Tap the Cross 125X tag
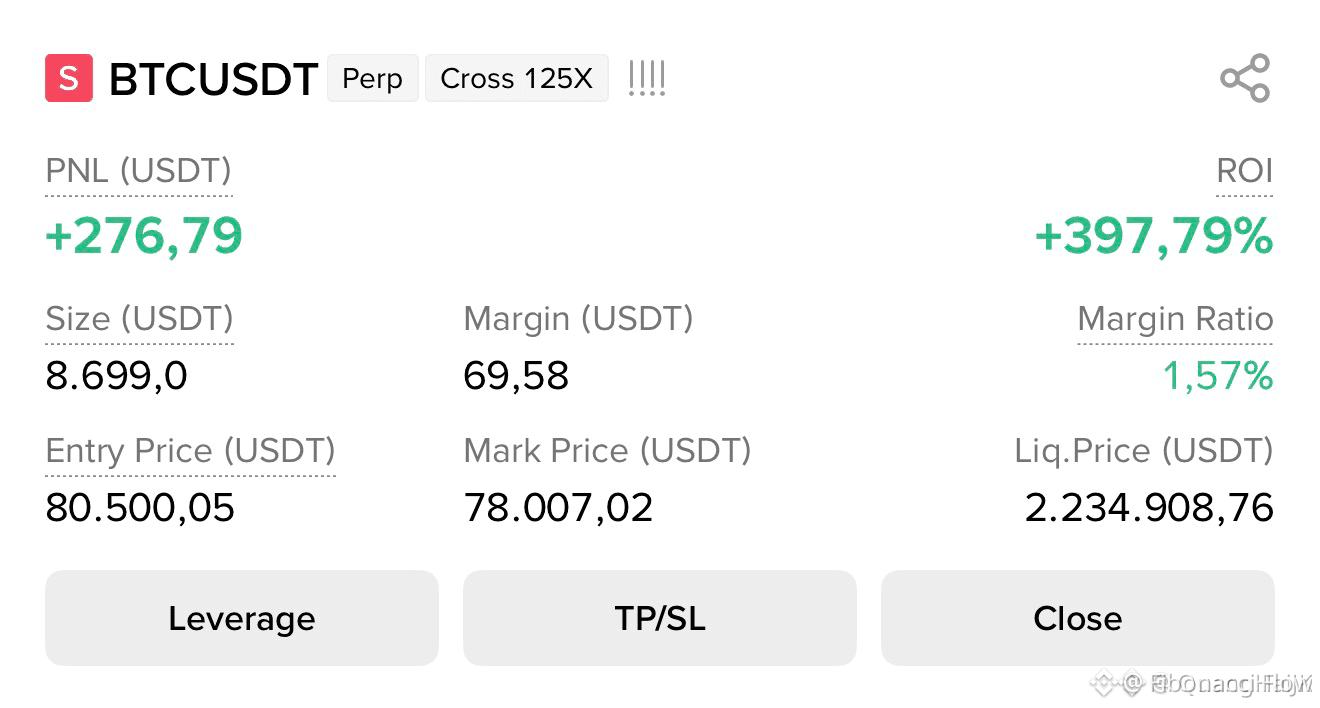The image size is (1320, 708). click(517, 78)
